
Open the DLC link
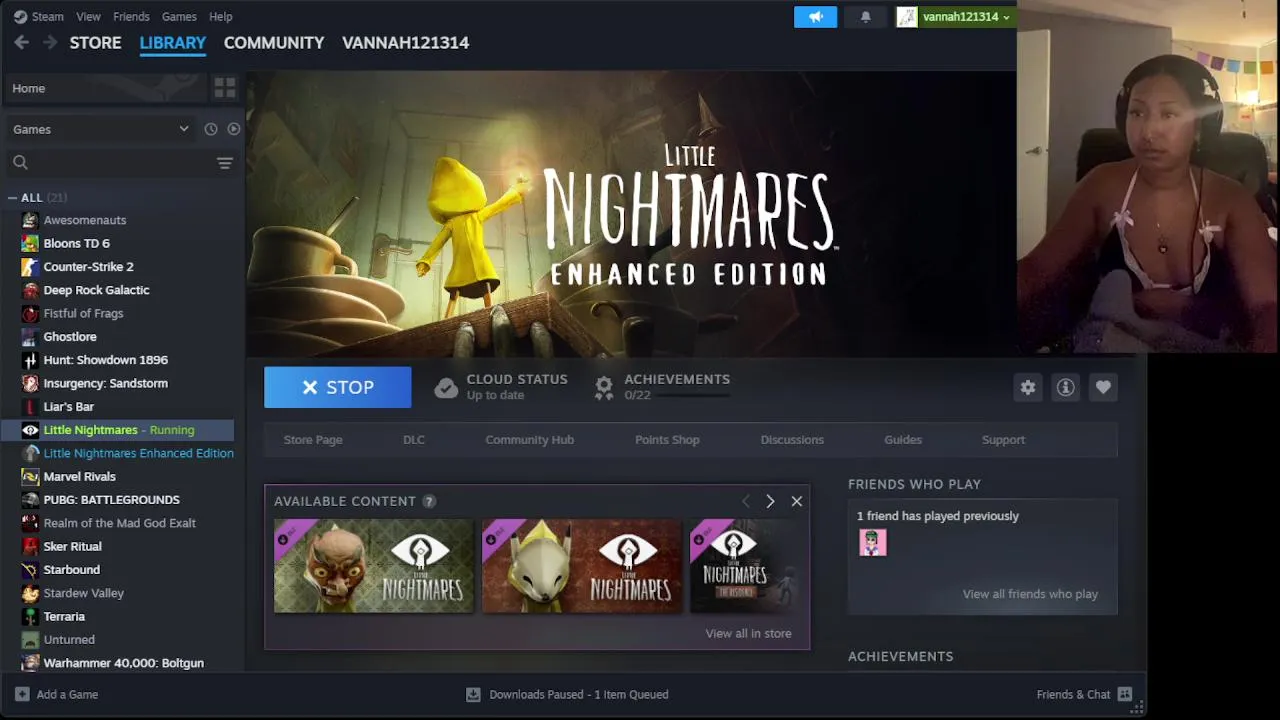(x=414, y=439)
